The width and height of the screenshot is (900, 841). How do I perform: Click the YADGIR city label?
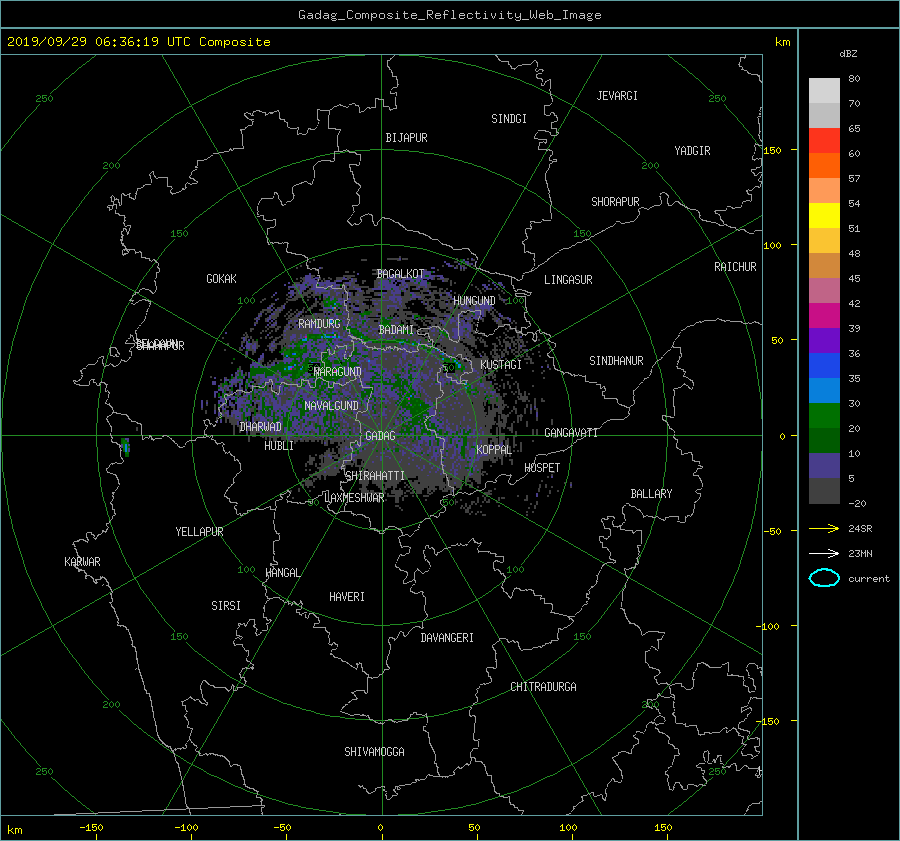692,150
